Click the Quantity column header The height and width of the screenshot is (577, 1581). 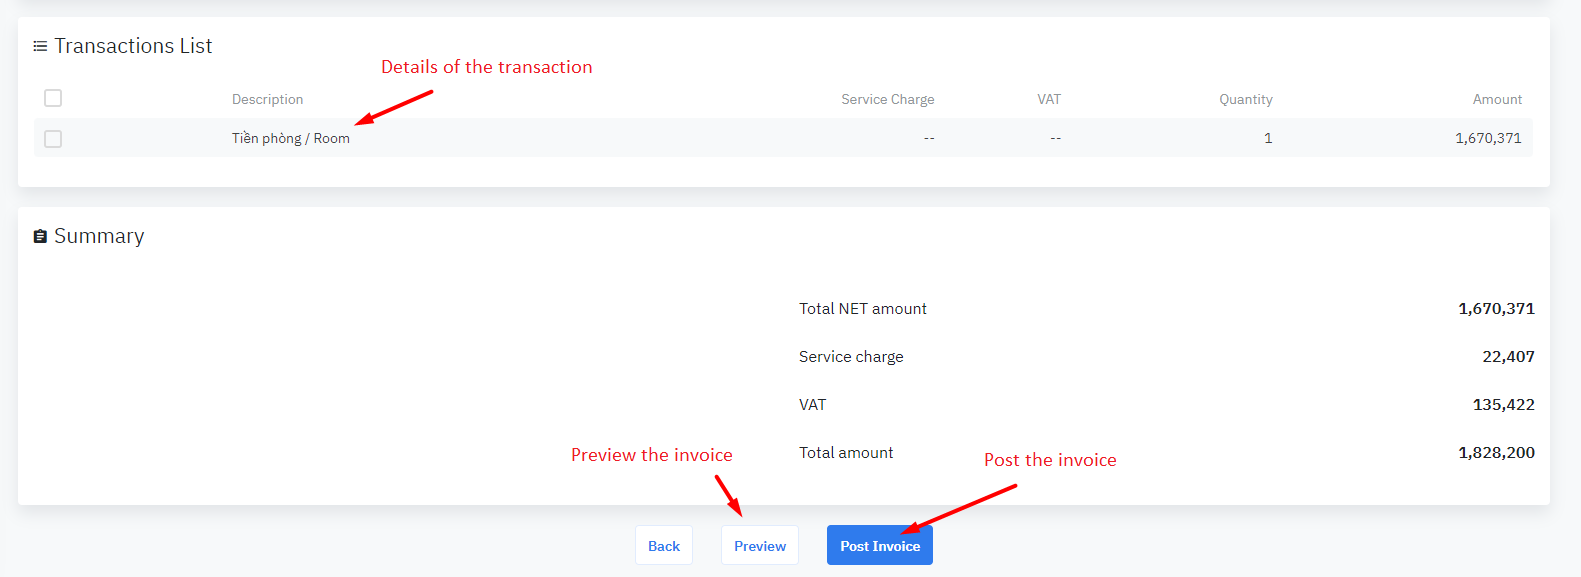tap(1245, 99)
